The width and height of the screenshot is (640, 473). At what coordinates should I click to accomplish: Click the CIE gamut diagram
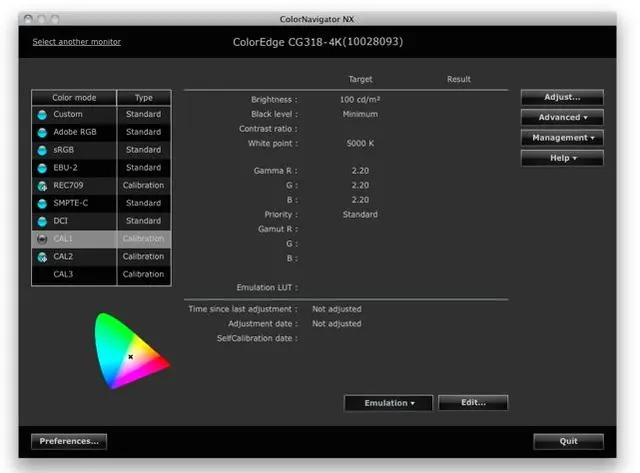(x=131, y=351)
